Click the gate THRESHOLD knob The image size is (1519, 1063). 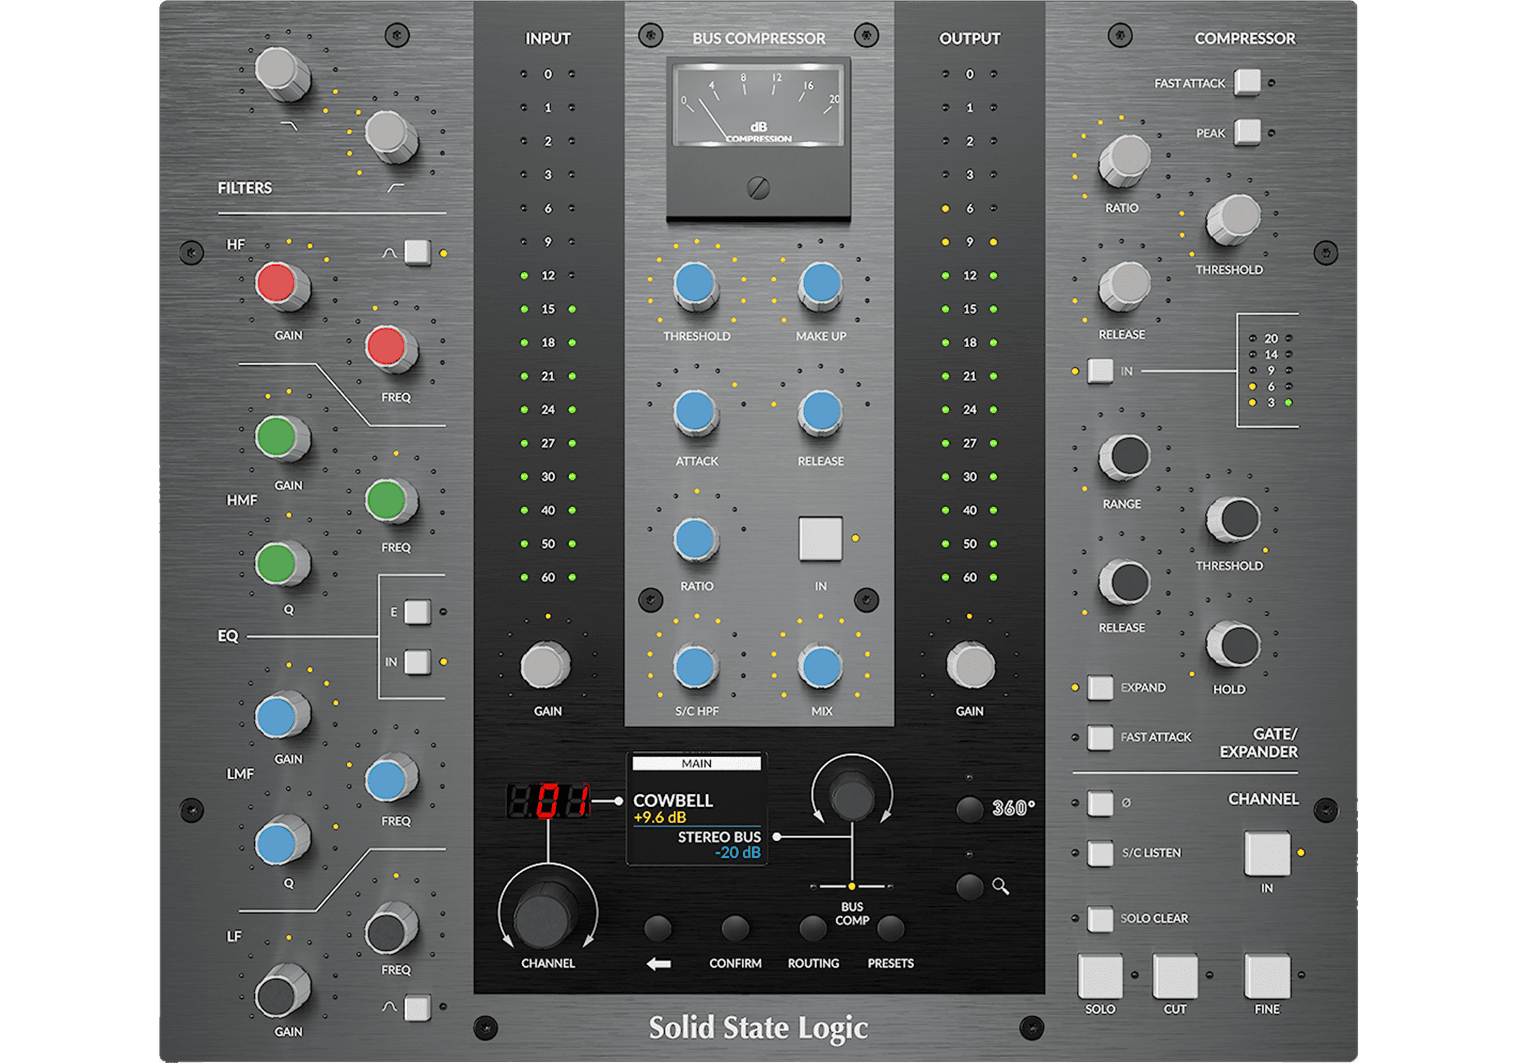1234,520
